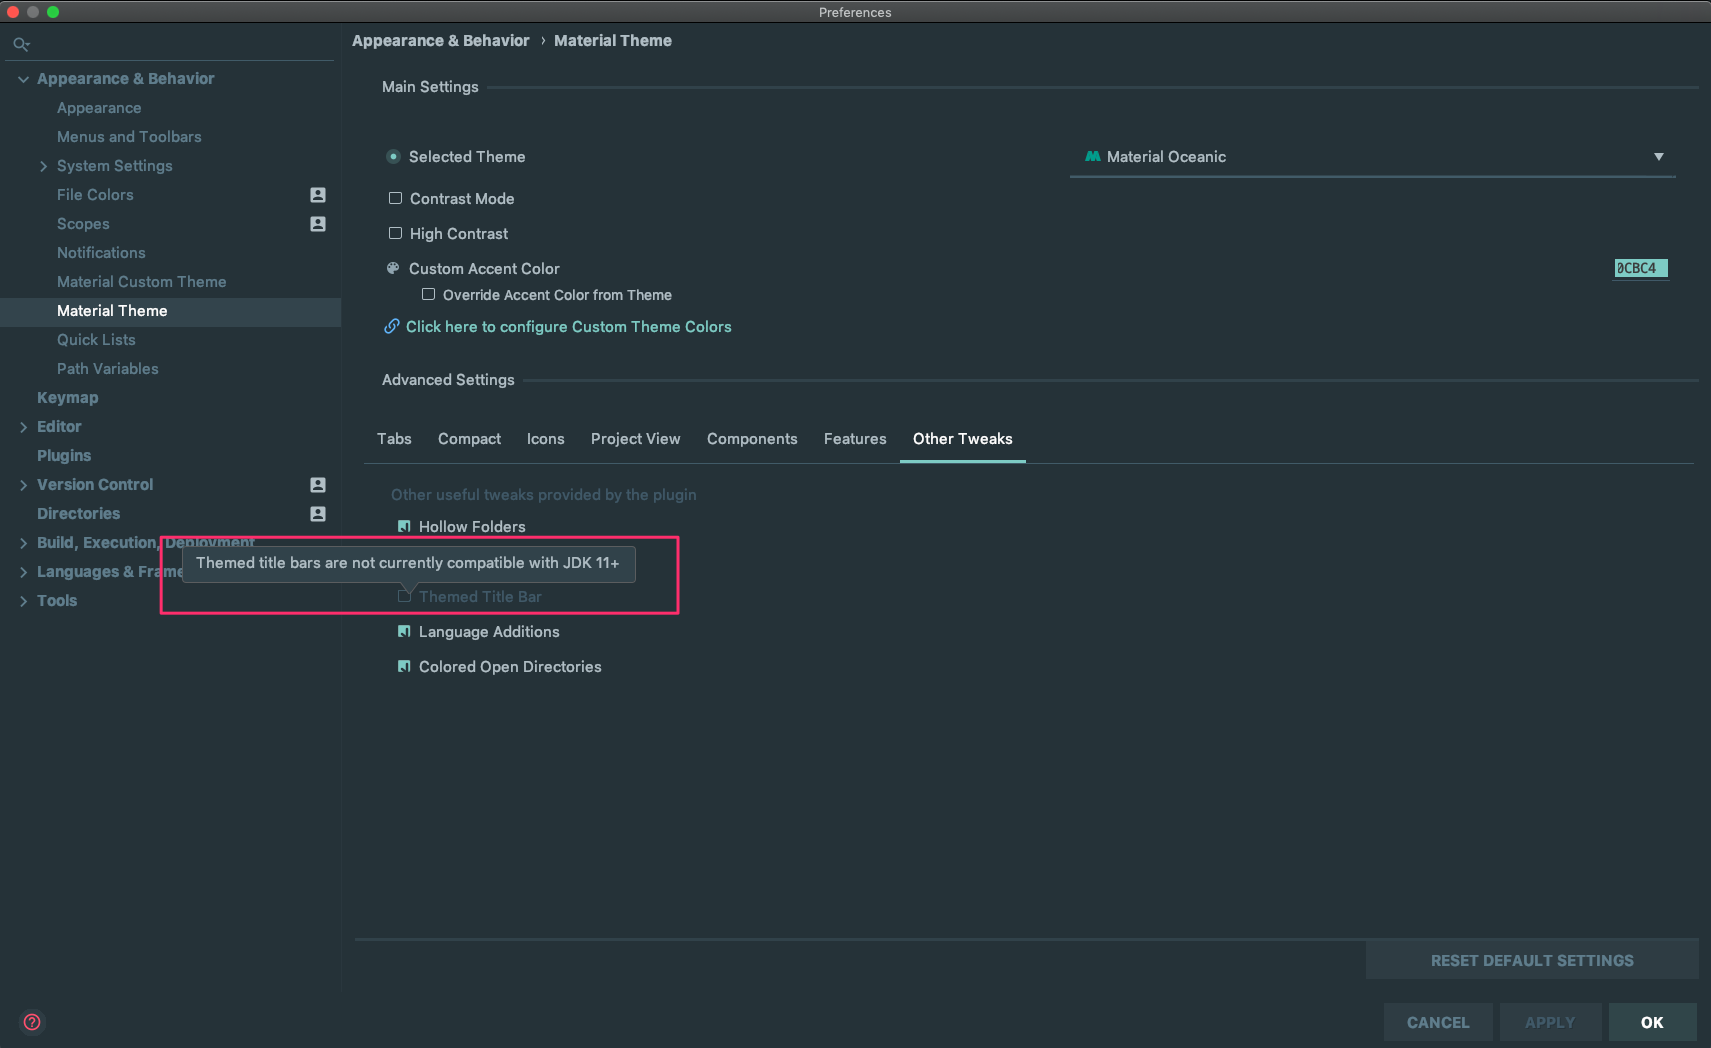Switch to the Project View tab
Screen dimensions: 1711x1048
(x=635, y=439)
